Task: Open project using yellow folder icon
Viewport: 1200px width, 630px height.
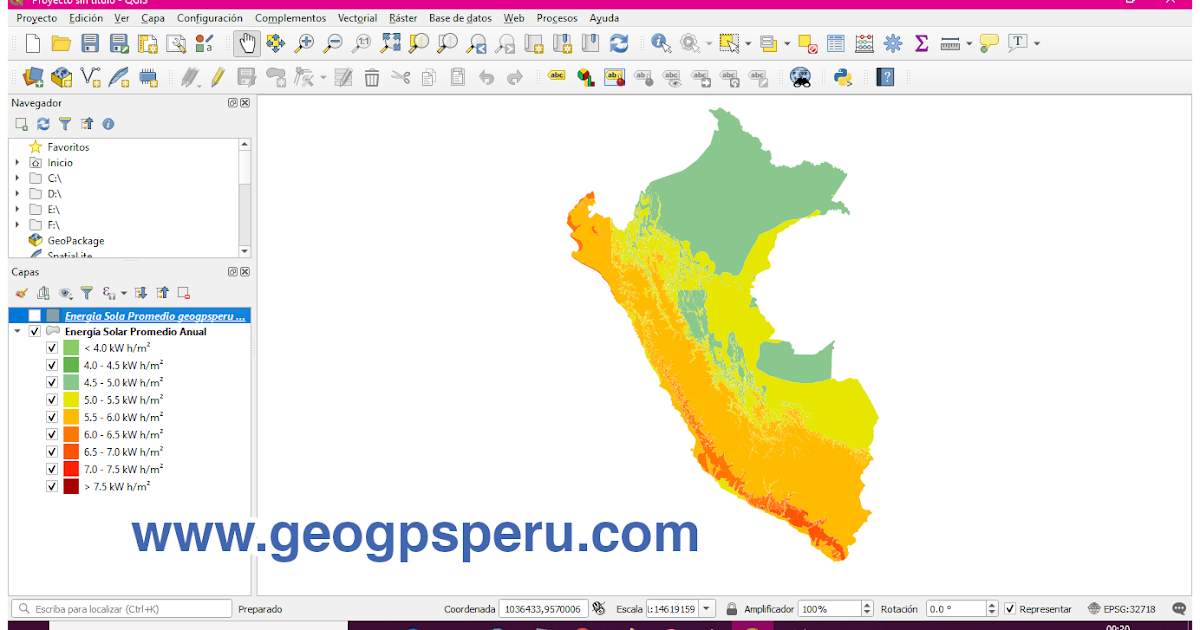Action: tap(61, 43)
